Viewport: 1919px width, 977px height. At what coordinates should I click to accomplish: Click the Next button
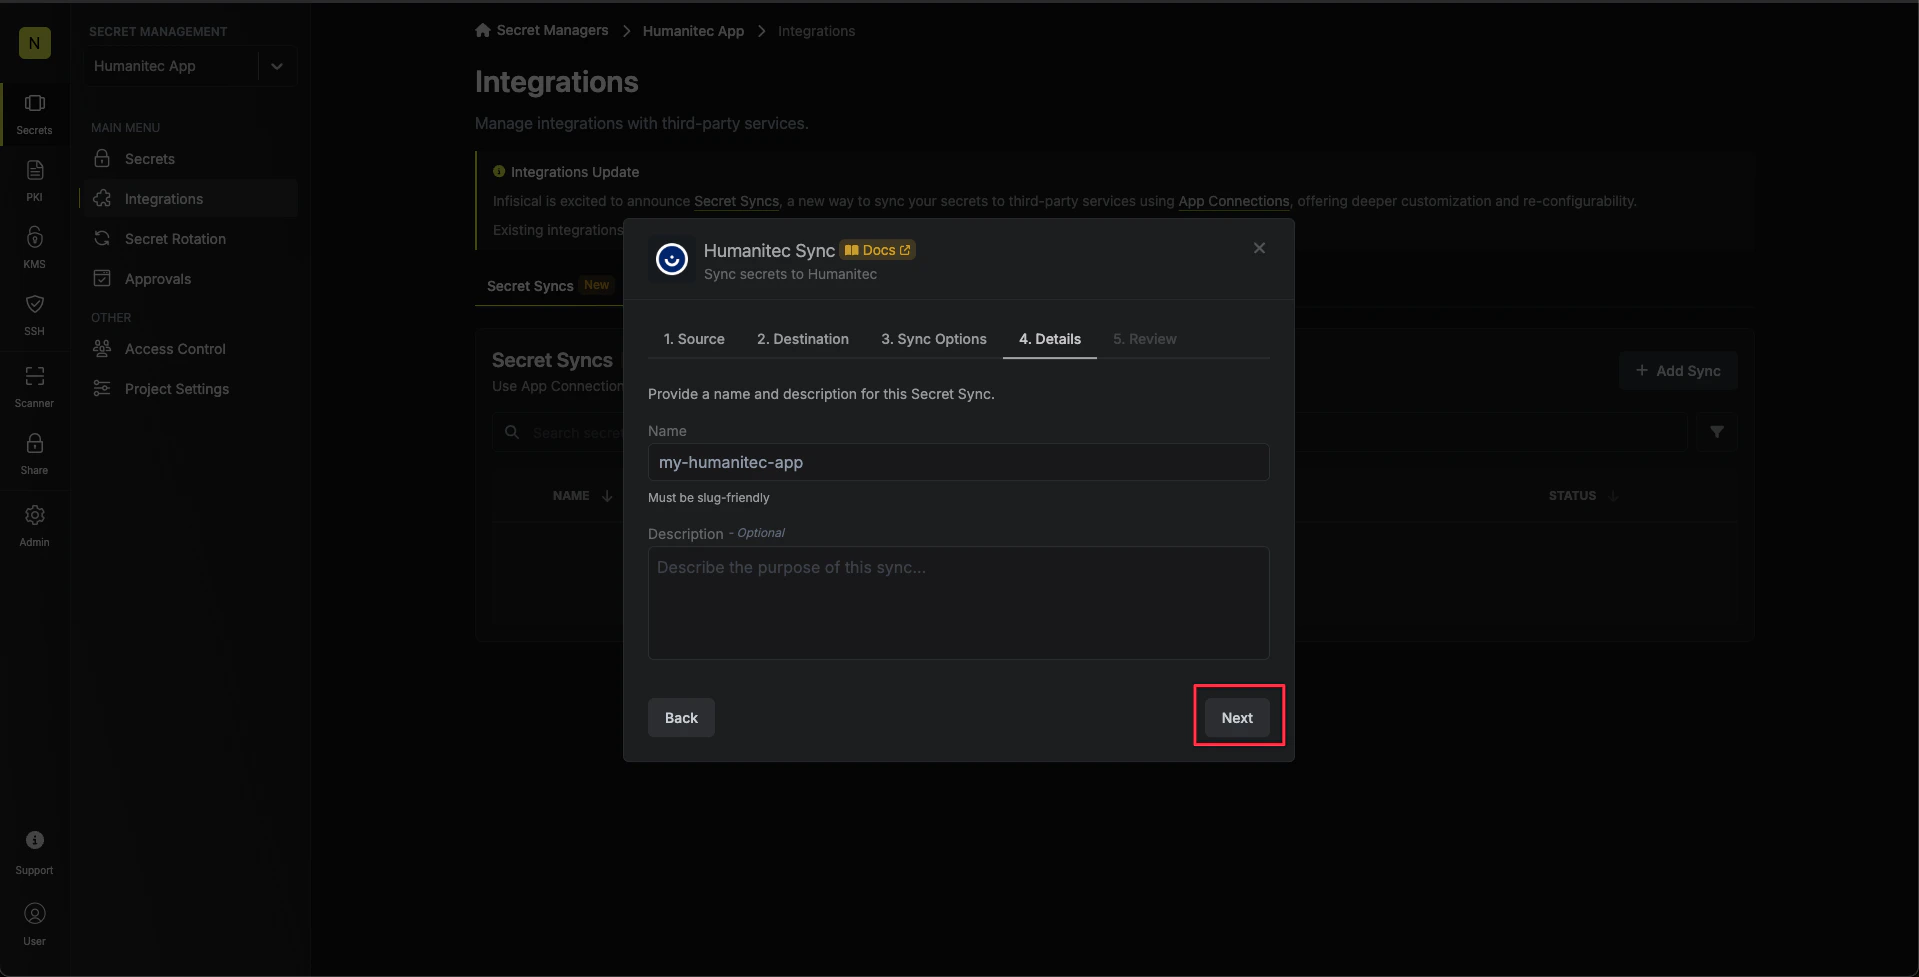[1237, 718]
